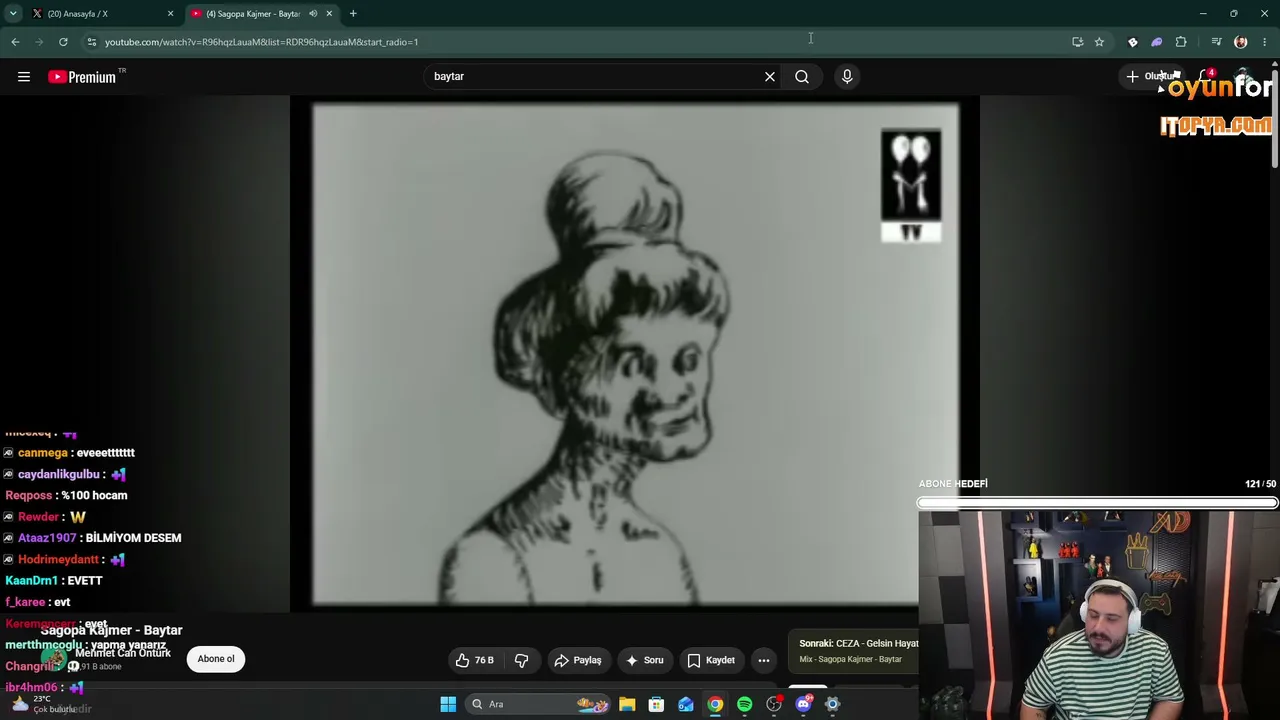Open the black B extension icon
Viewport: 1280px width, 720px height.
[x=1133, y=42]
